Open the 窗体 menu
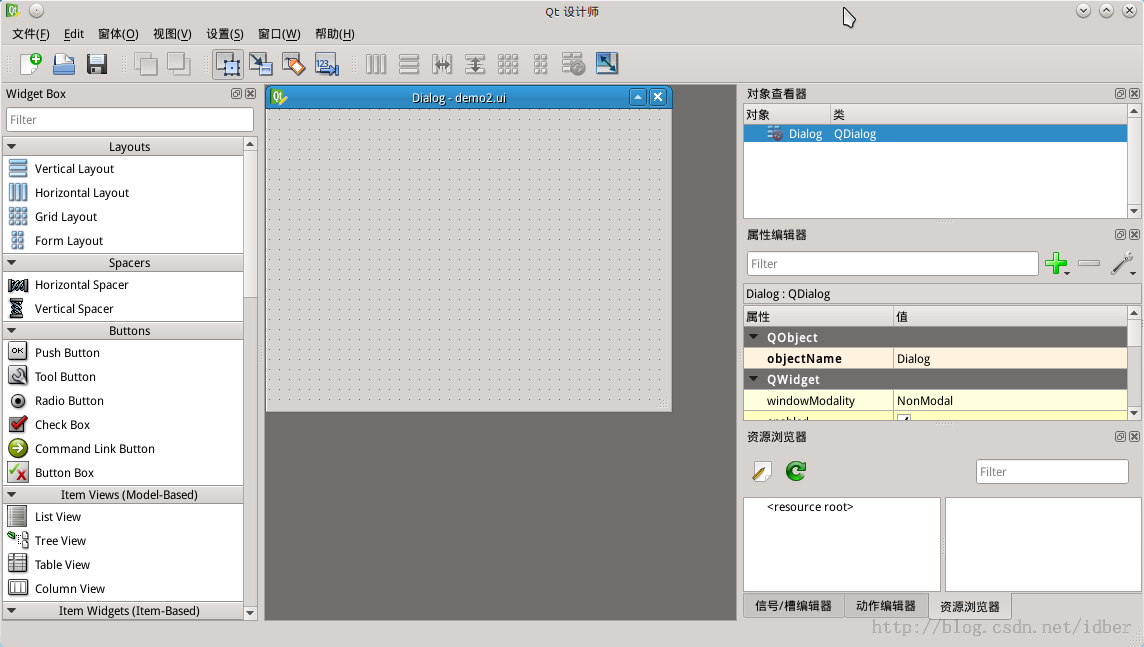The image size is (1144, 647). [117, 33]
